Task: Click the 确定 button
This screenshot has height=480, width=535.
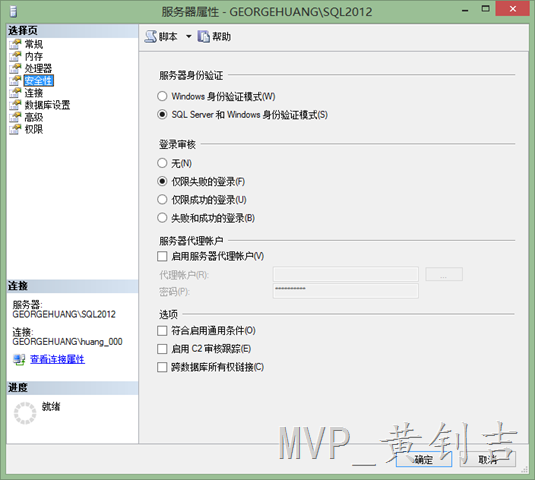Action: (424, 460)
